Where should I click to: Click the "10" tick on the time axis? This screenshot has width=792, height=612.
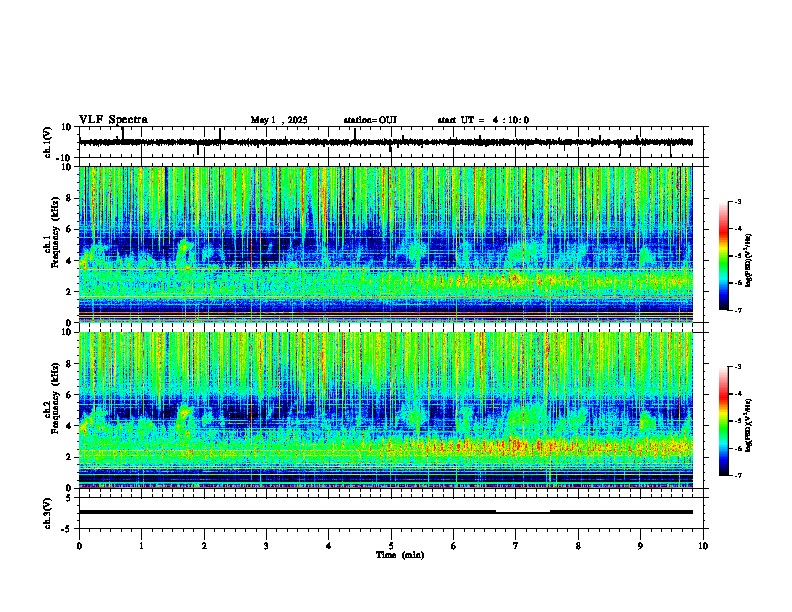point(703,546)
